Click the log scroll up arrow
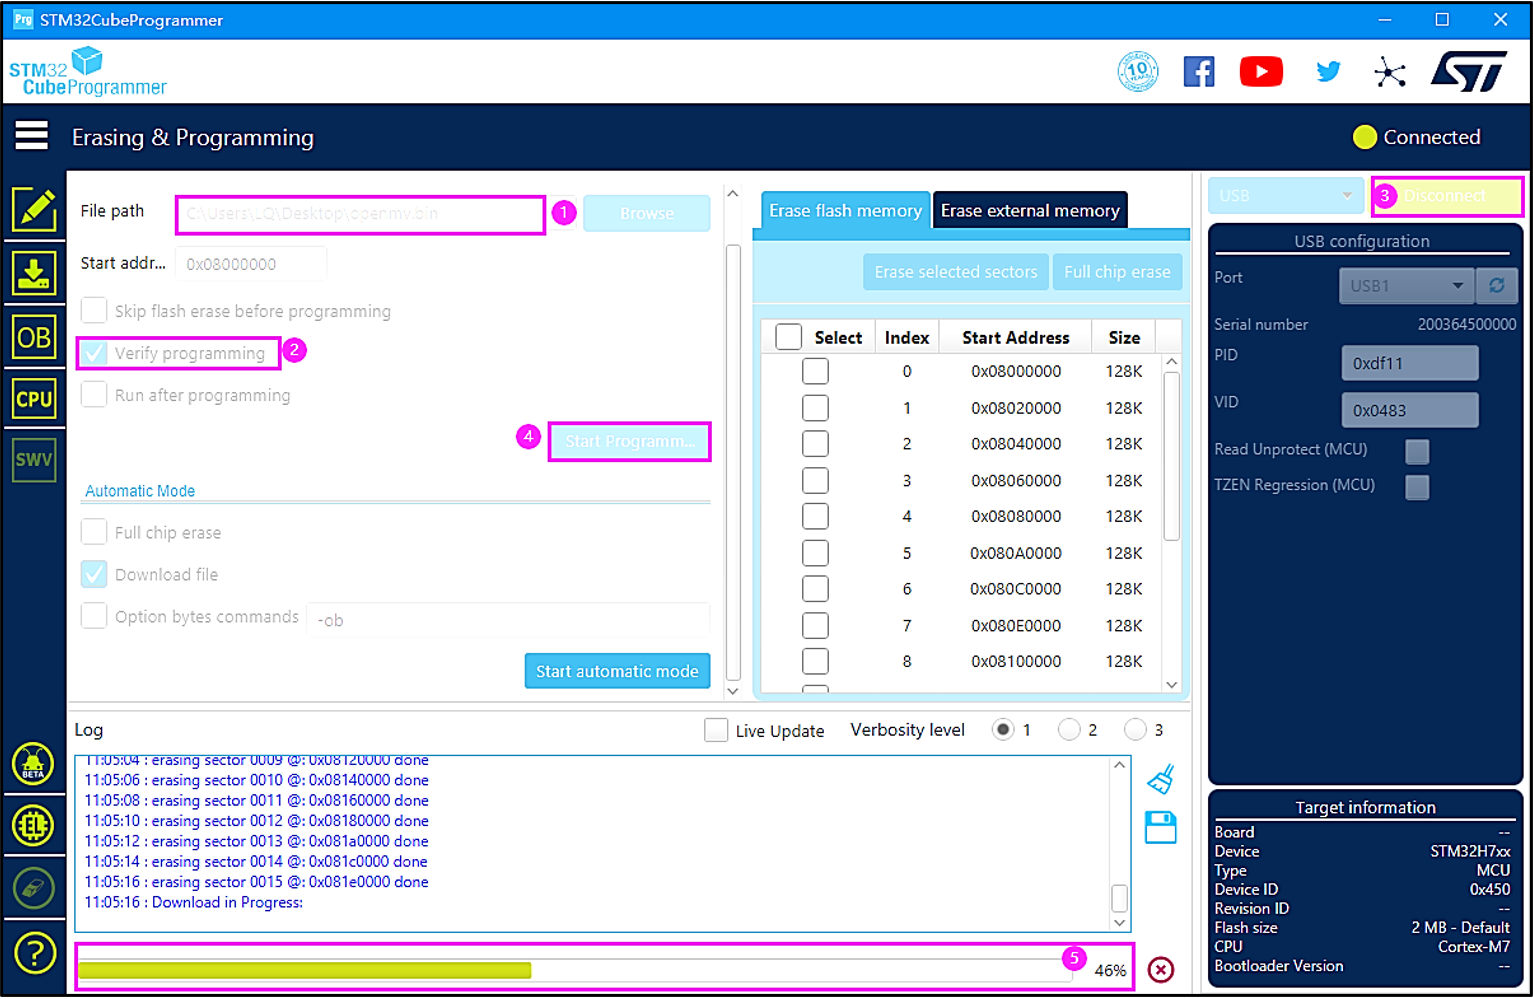Viewport: 1533px width, 999px height. click(x=1120, y=765)
